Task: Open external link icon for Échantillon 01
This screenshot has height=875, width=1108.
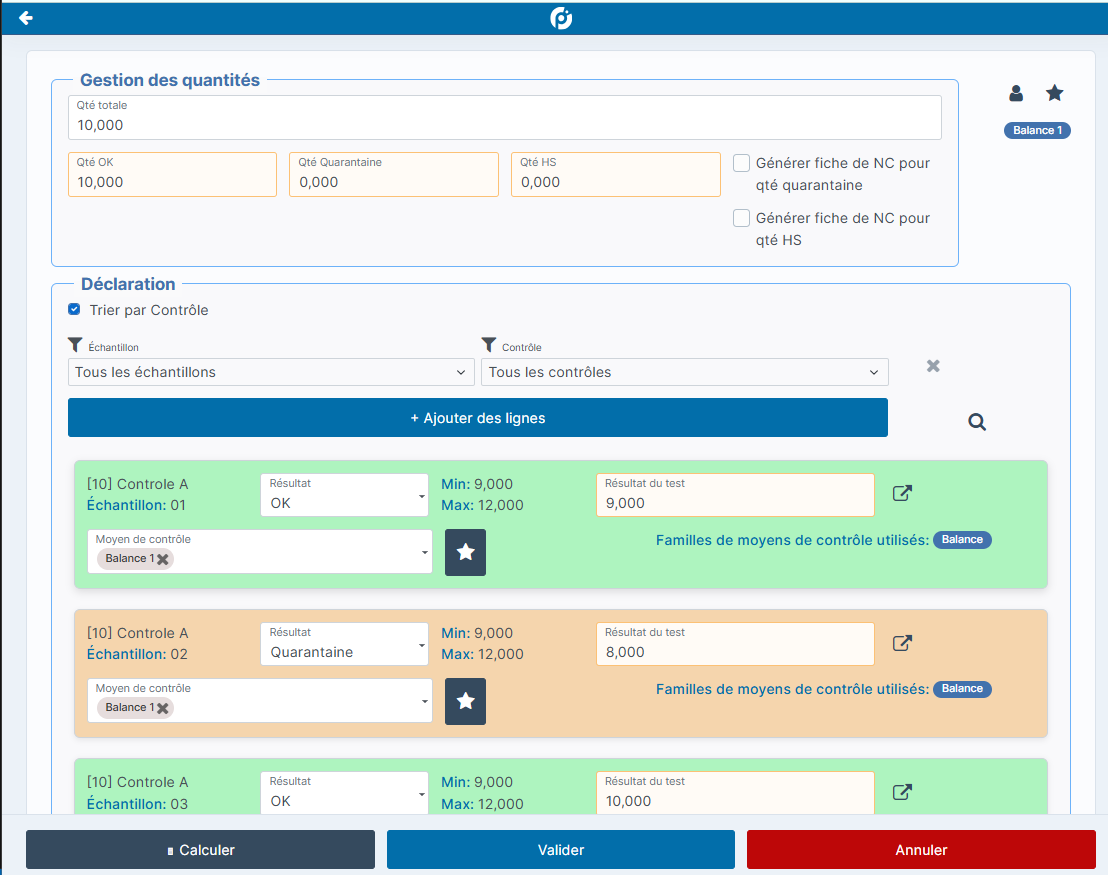Action: click(x=902, y=493)
